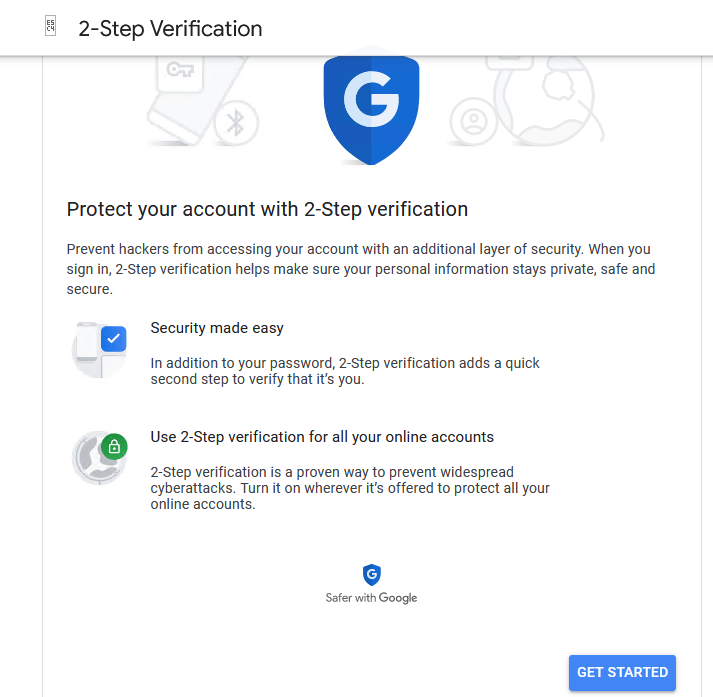Select the Security made easy heading
Viewport: 713px width, 697px height.
(217, 328)
